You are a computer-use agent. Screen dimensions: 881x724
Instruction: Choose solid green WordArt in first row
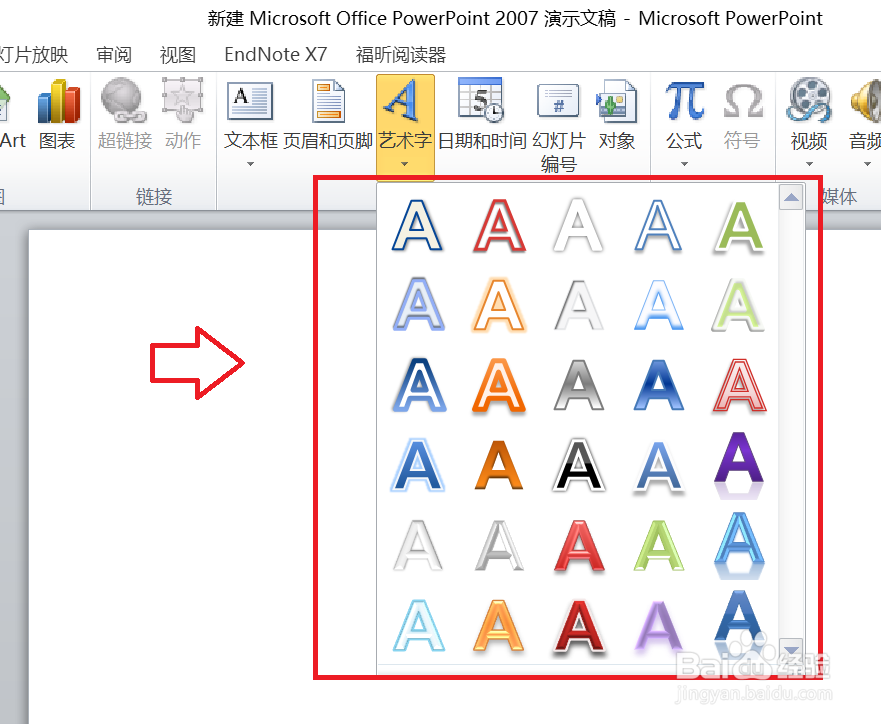[x=739, y=225]
